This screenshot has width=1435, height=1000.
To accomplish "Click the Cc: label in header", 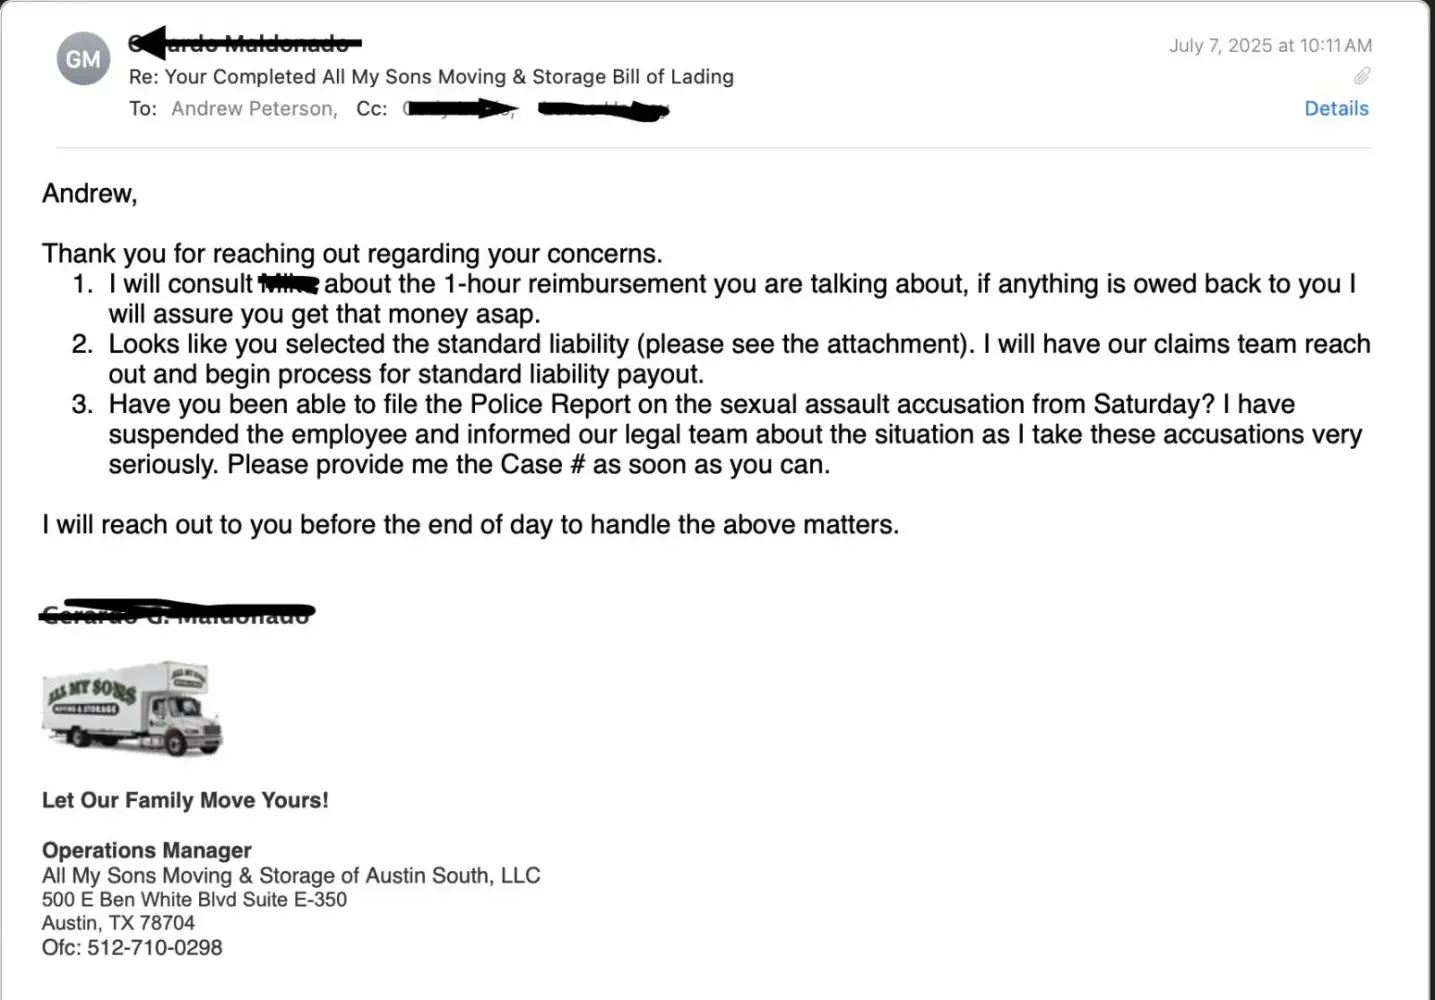I will 372,108.
